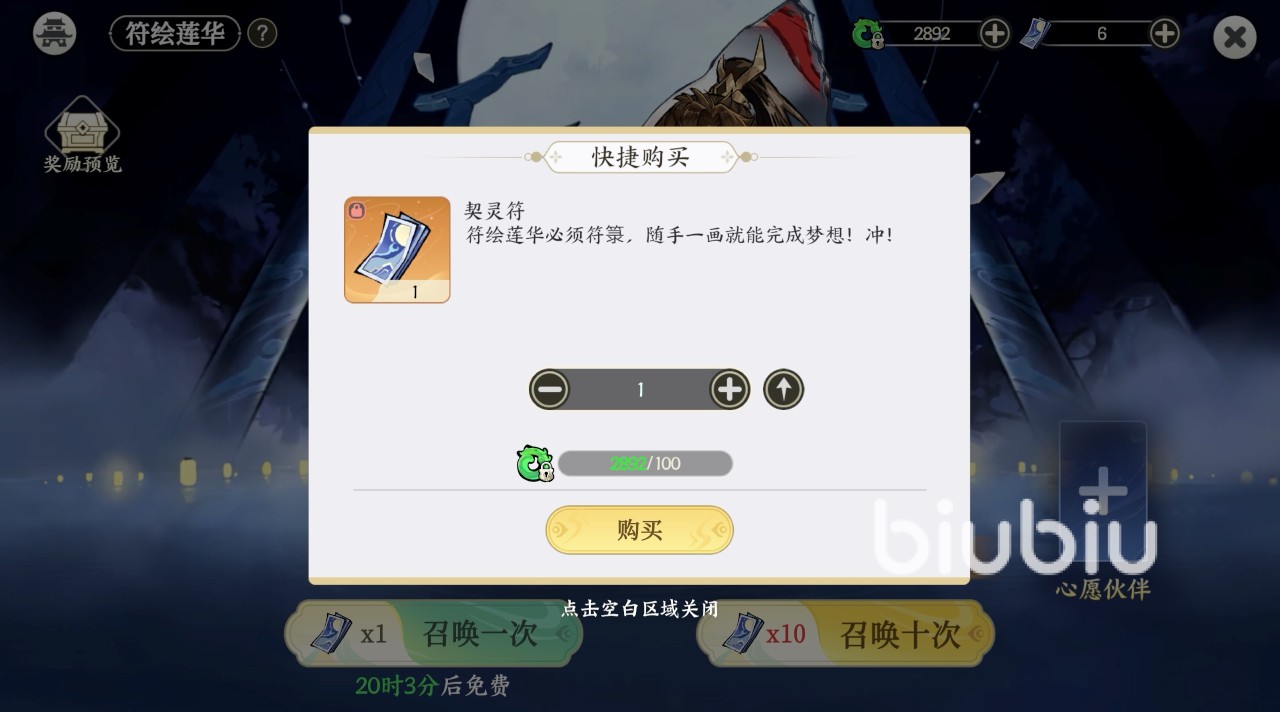Click 召唤十次 summon ten times button
The image size is (1280, 712).
click(846, 633)
